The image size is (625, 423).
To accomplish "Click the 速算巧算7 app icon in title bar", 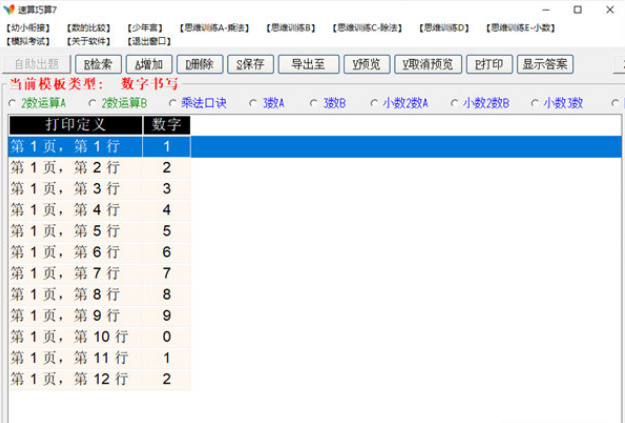I will click(x=9, y=9).
